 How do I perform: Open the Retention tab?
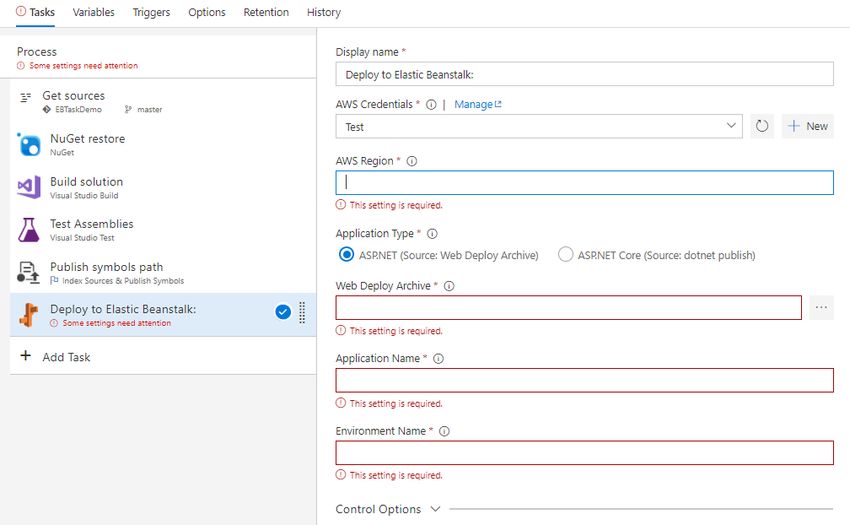(x=266, y=12)
